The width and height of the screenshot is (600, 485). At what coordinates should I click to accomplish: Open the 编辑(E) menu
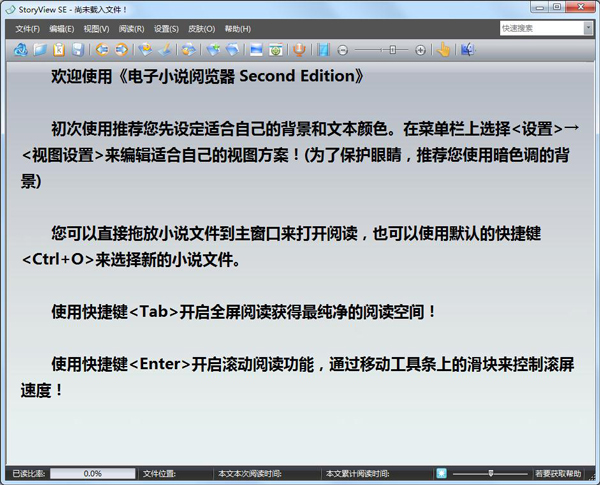click(62, 29)
